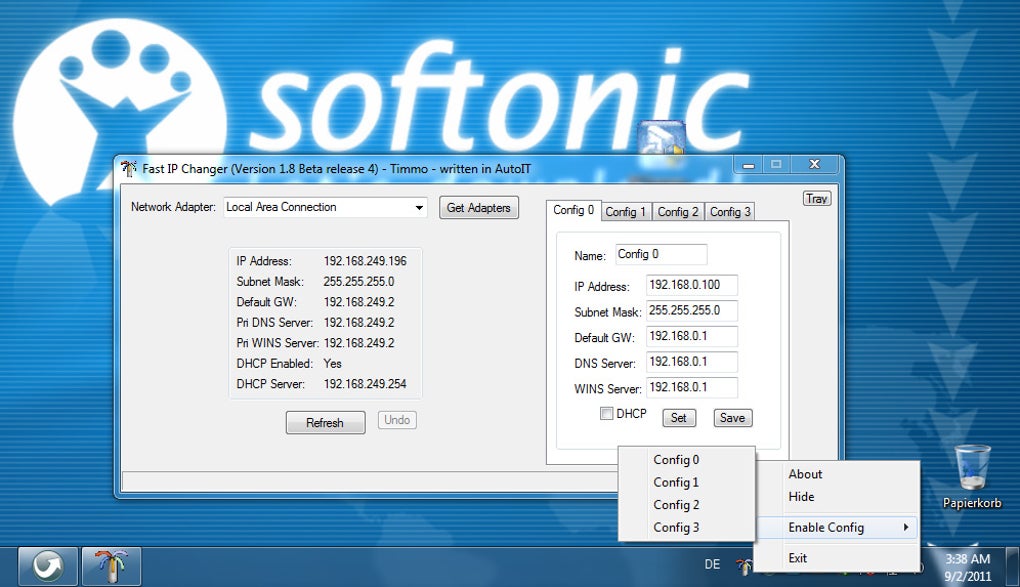
Task: Enable the DHCP checkbox
Action: (606, 413)
